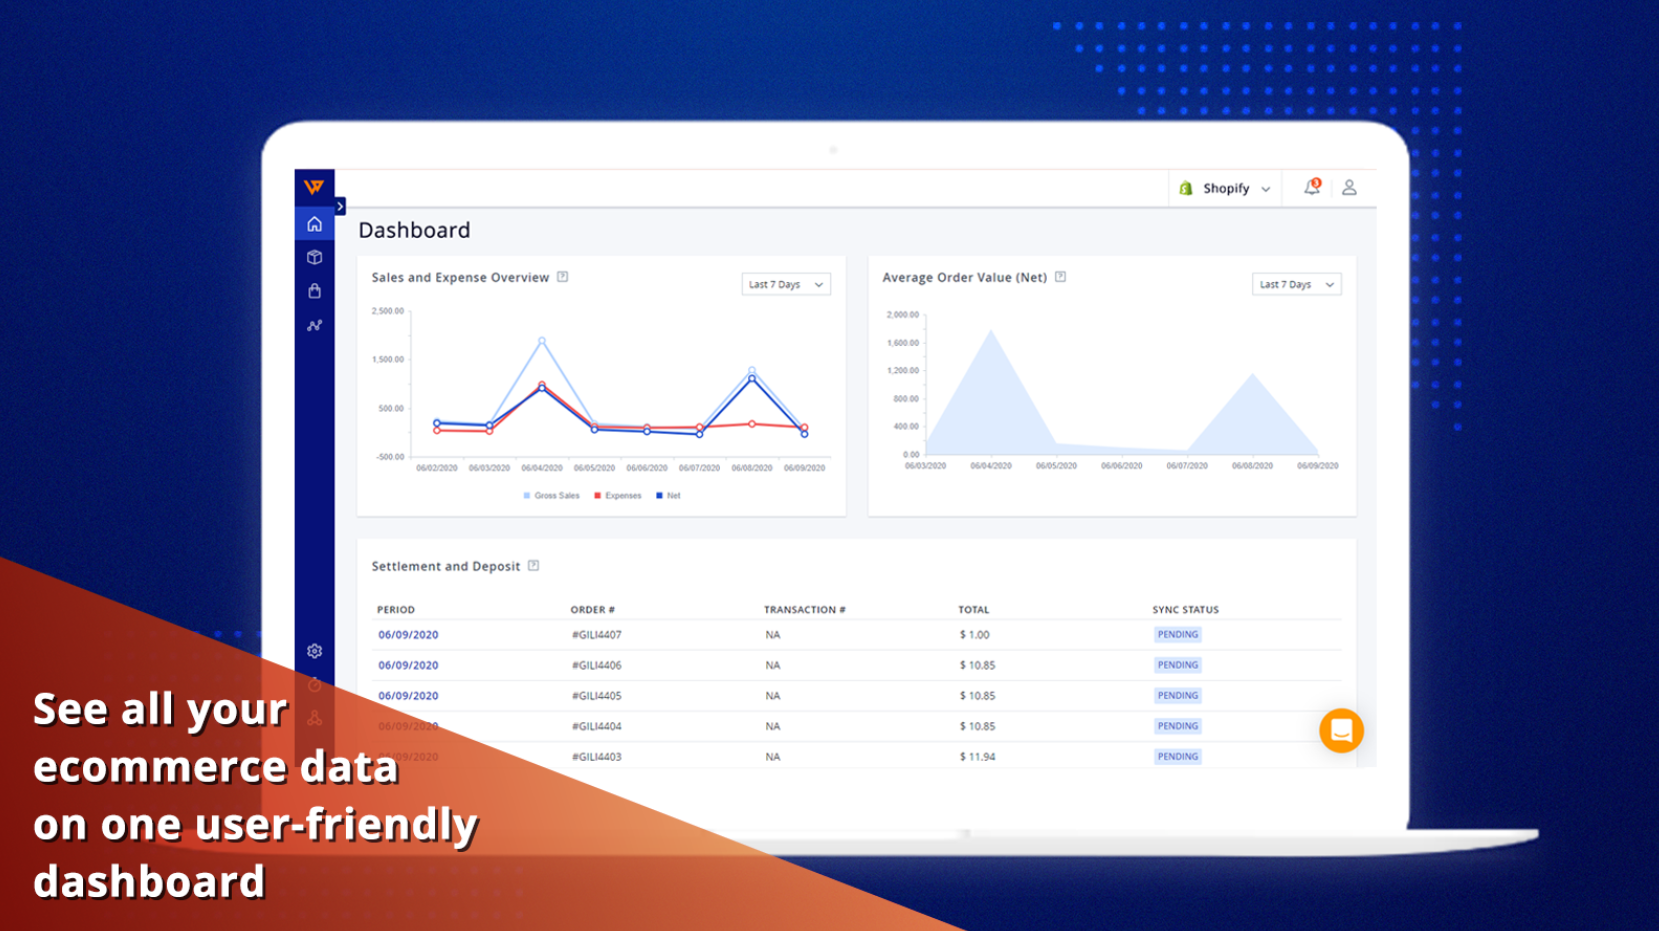This screenshot has width=1659, height=931.
Task: Click the notifications bell with 3 alerts
Action: click(1311, 187)
